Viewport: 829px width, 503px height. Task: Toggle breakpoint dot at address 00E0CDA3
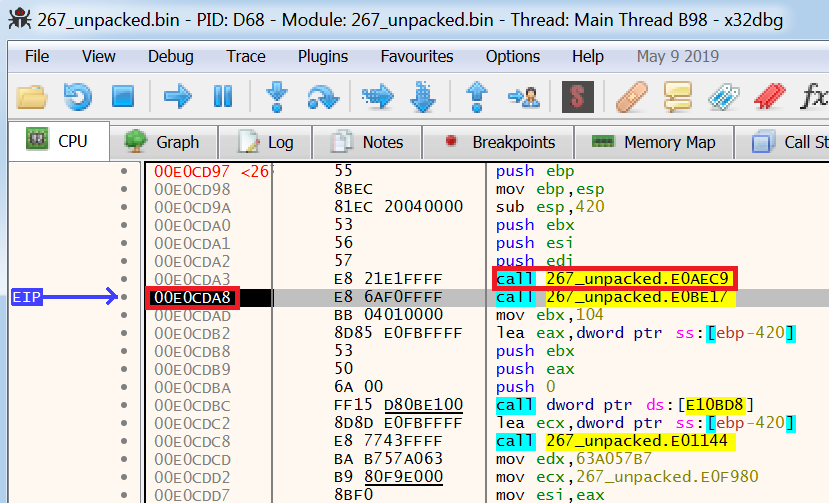pyautogui.click(x=124, y=279)
